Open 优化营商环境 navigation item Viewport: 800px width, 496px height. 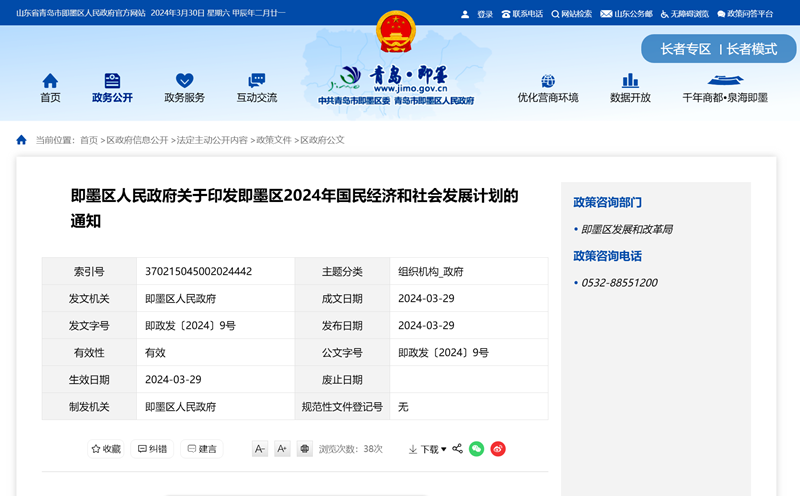pyautogui.click(x=547, y=88)
